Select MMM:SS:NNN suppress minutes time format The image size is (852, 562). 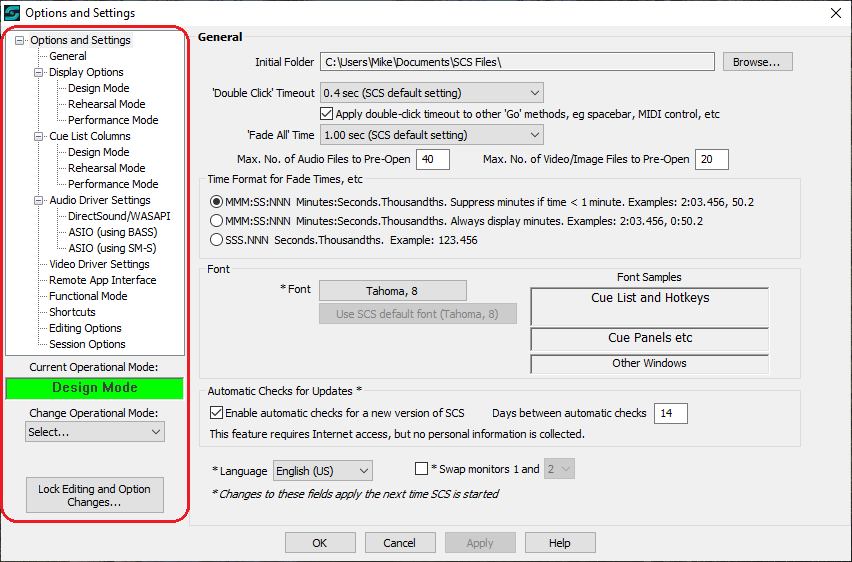pos(216,202)
